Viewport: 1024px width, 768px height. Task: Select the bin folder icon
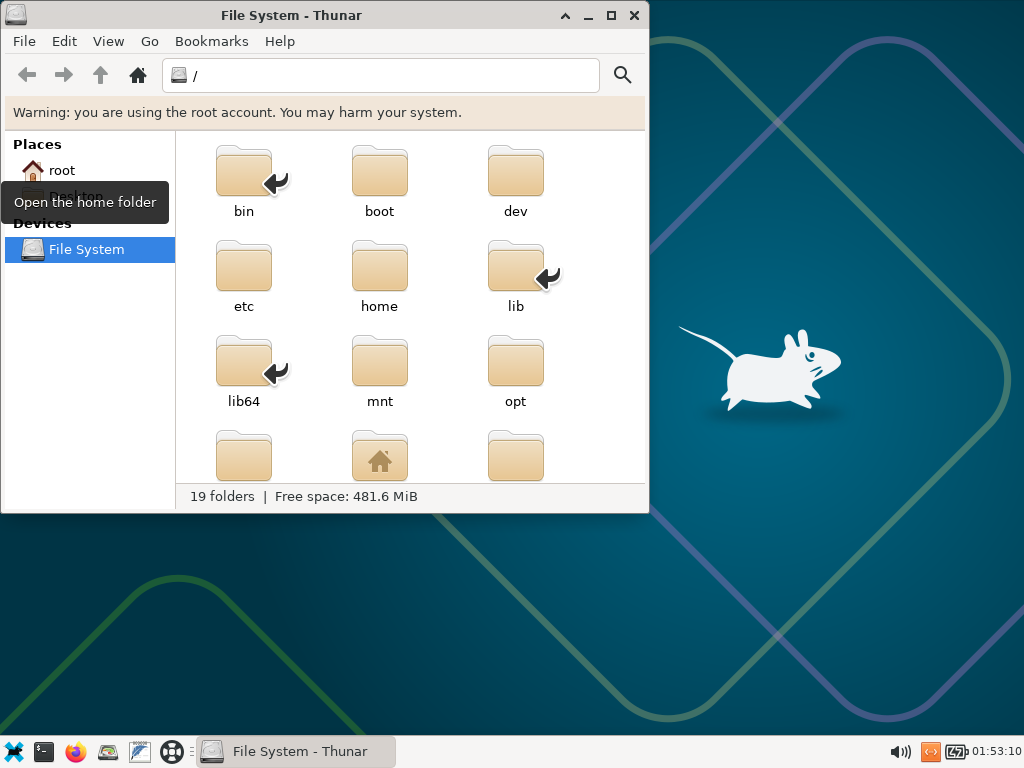[244, 171]
